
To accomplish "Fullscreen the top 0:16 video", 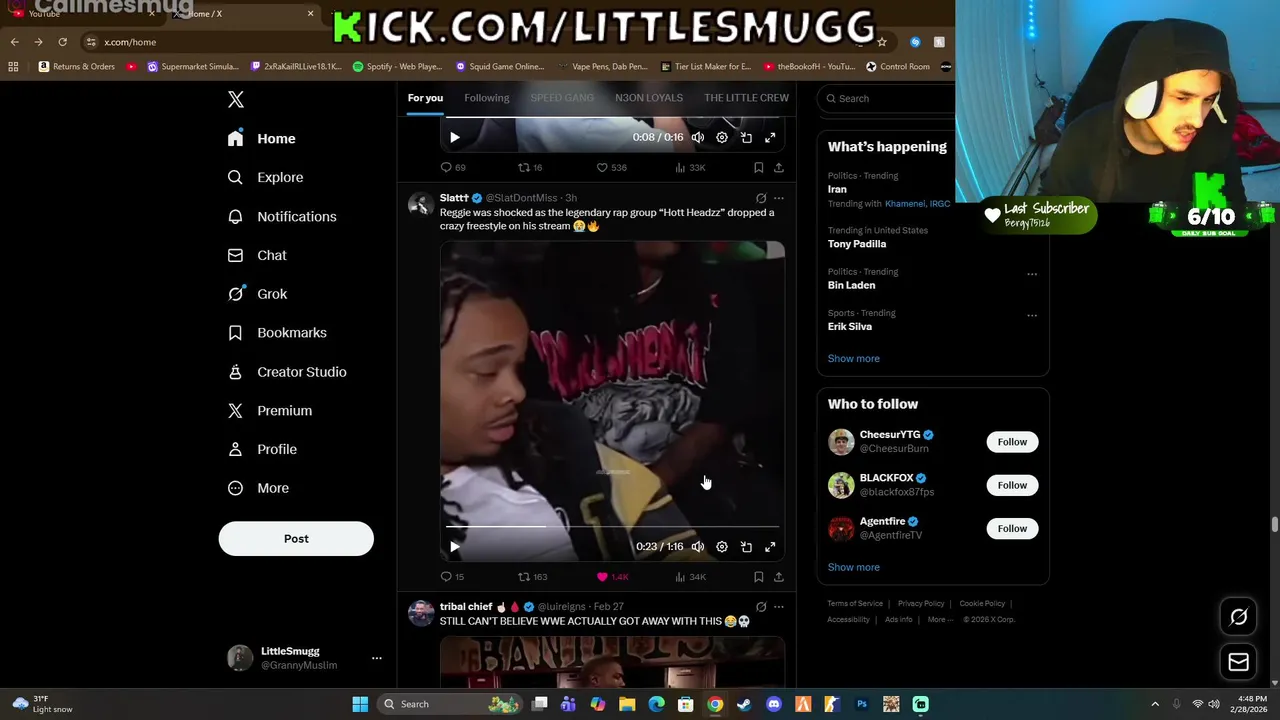I will (770, 137).
